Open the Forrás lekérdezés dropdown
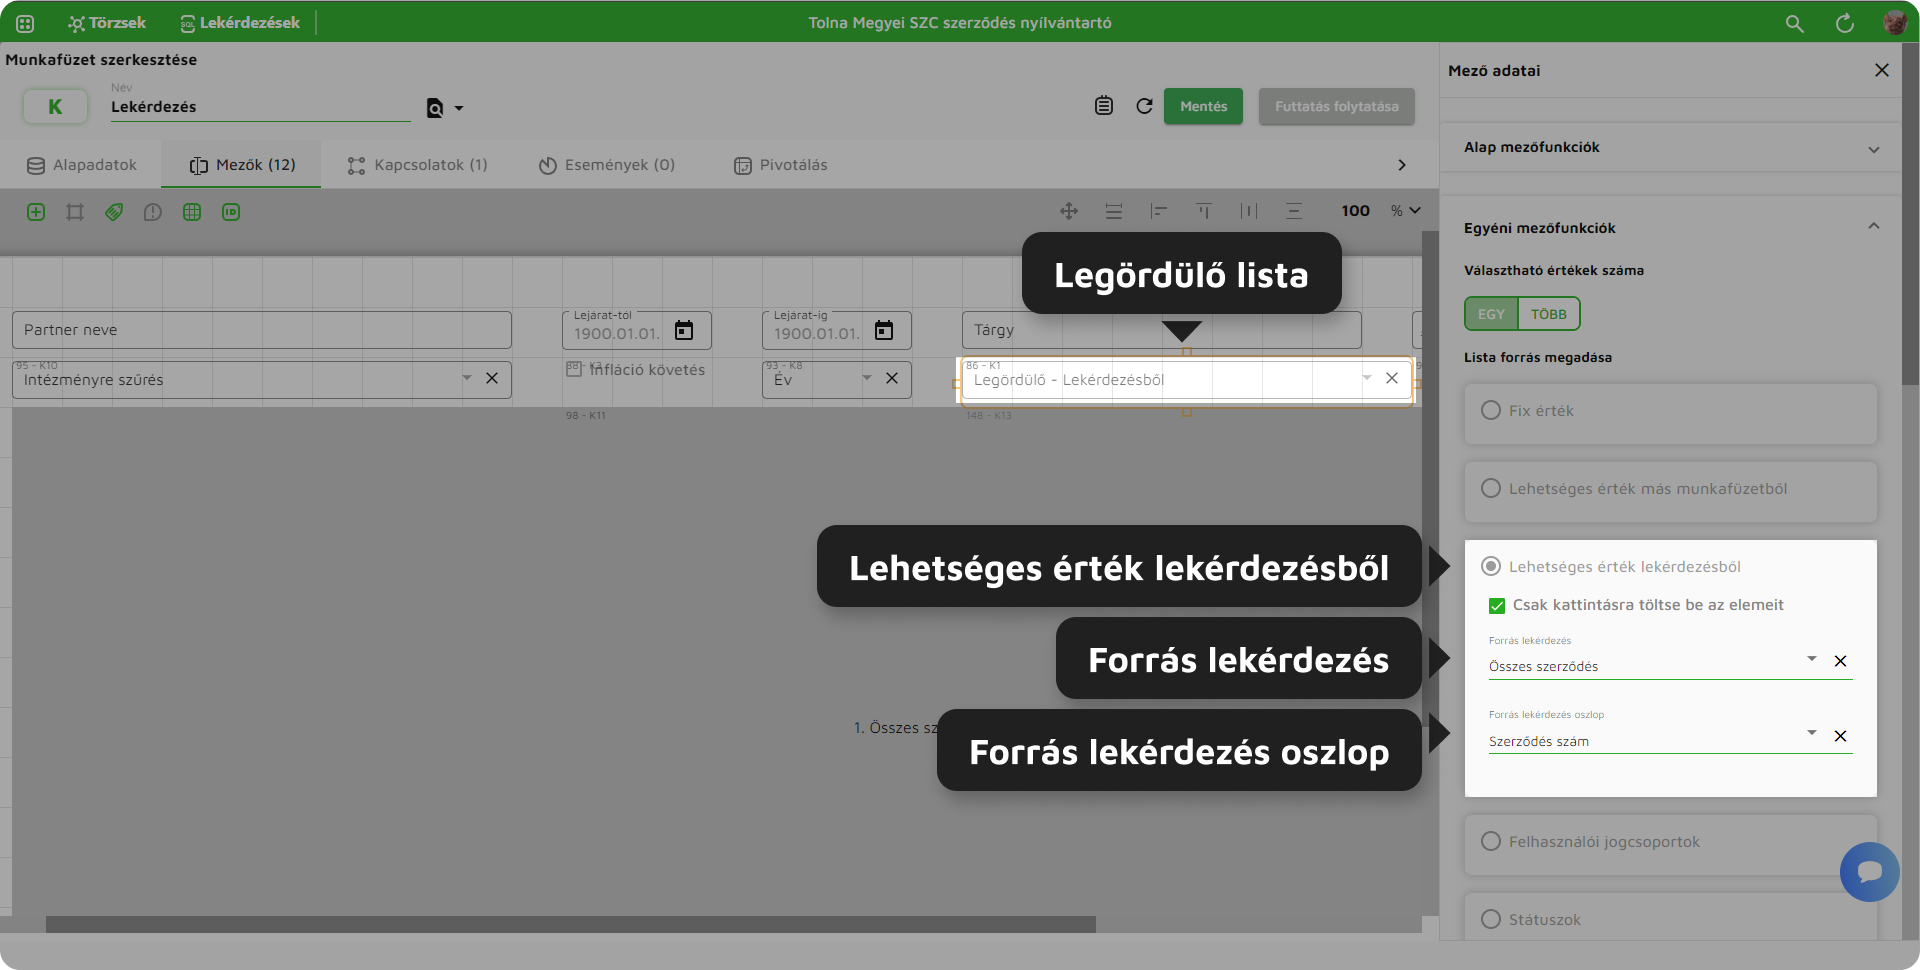1920x970 pixels. pos(1812,659)
